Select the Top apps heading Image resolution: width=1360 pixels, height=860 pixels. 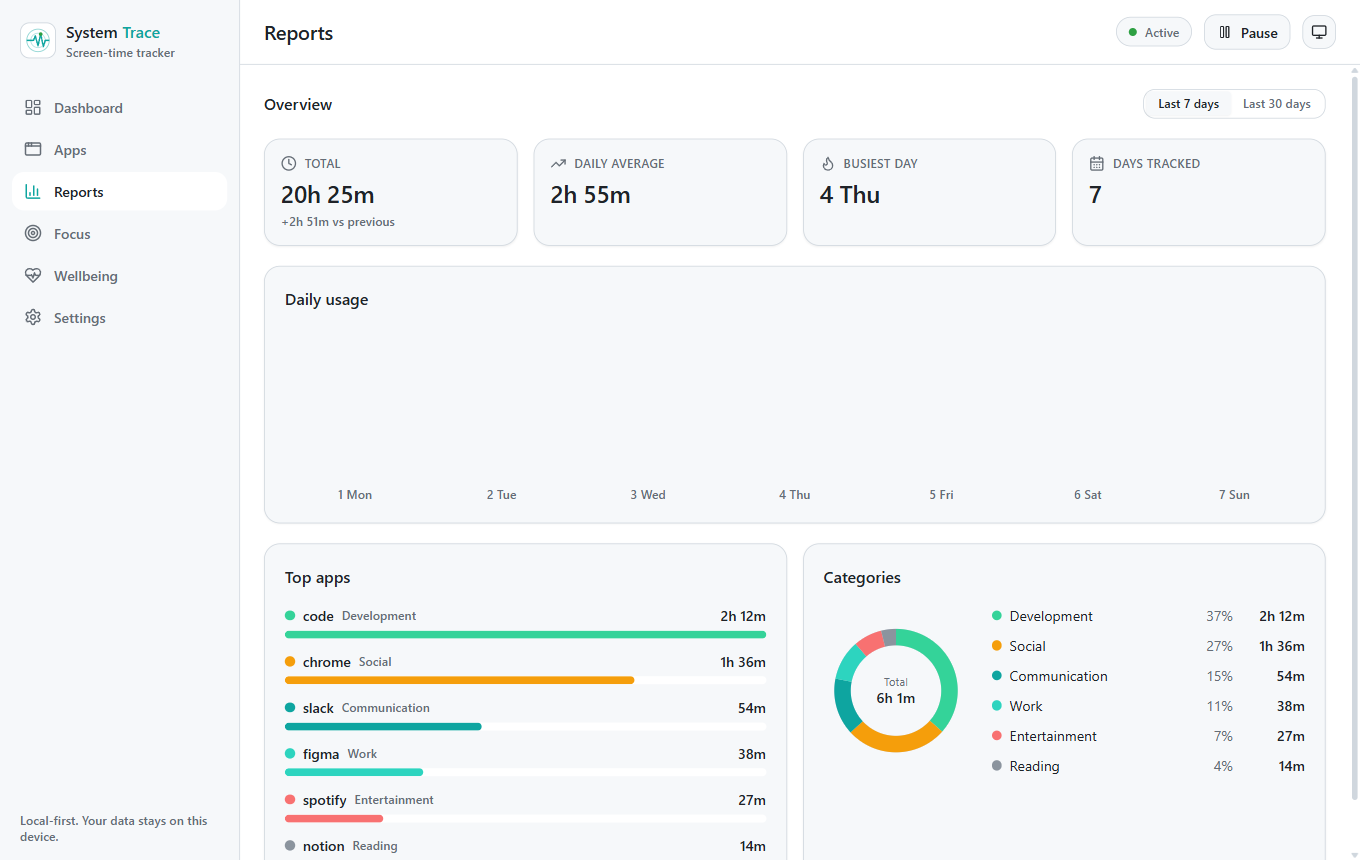pos(318,578)
